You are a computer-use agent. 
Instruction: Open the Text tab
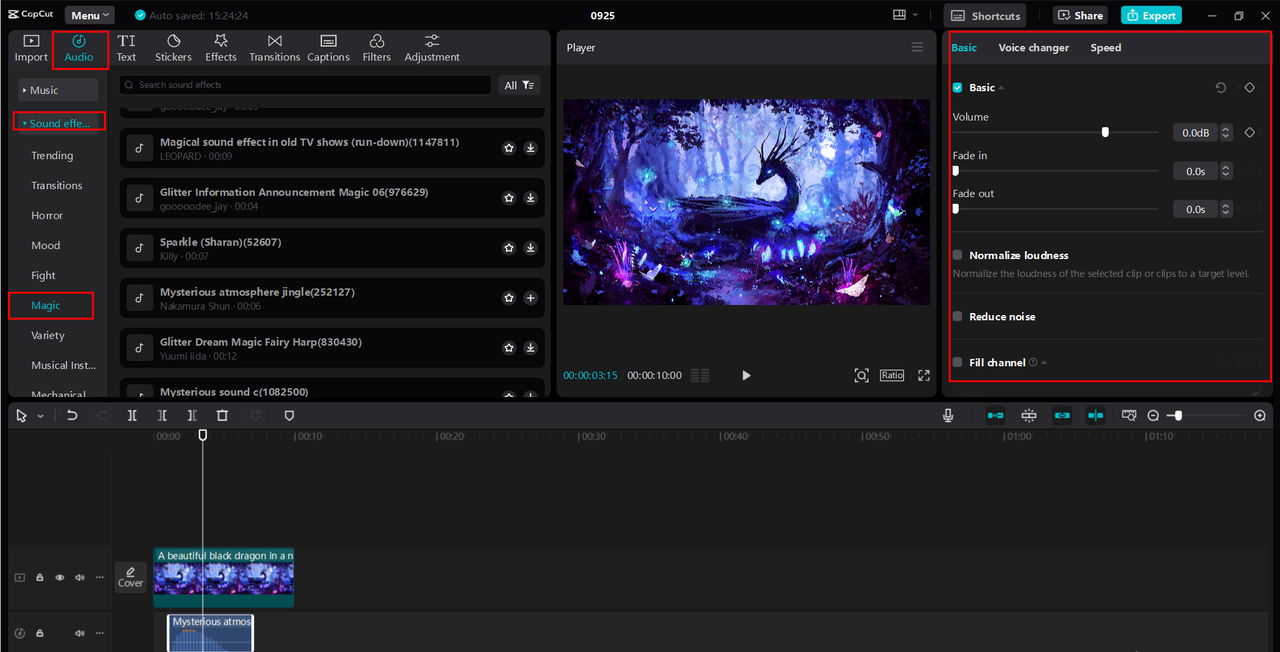(x=126, y=48)
